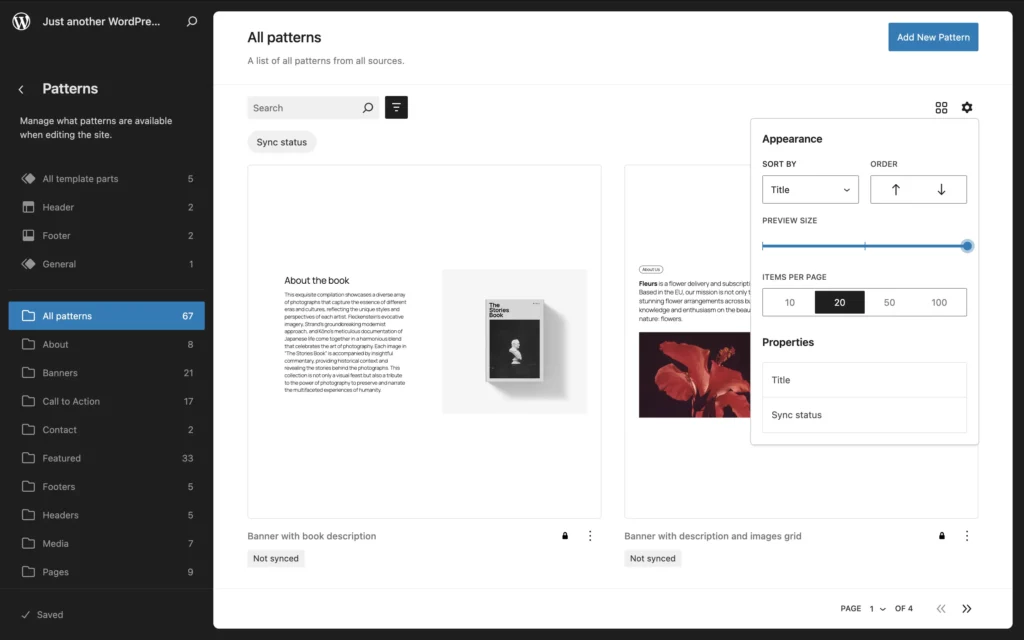This screenshot has width=1024, height=640.
Task: Click the All template parts icon
Action: (x=28, y=178)
